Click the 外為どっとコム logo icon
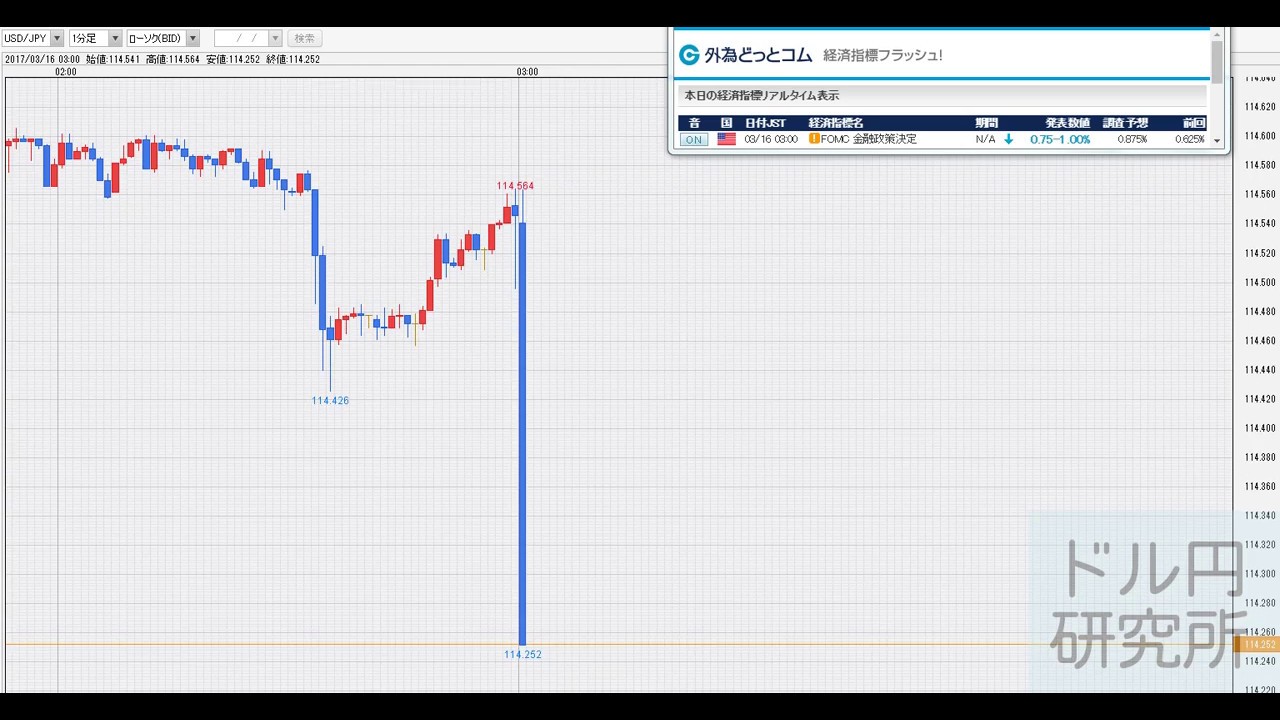Viewport: 1280px width, 720px height. [x=689, y=55]
